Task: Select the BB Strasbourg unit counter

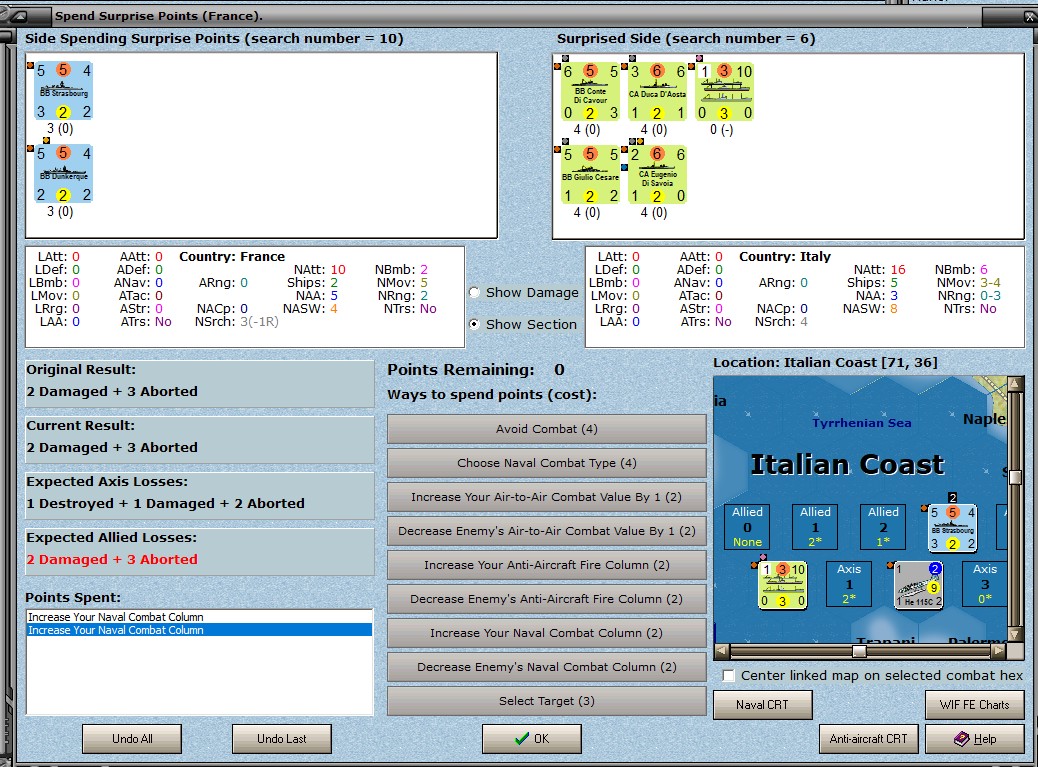Action: pos(64,91)
